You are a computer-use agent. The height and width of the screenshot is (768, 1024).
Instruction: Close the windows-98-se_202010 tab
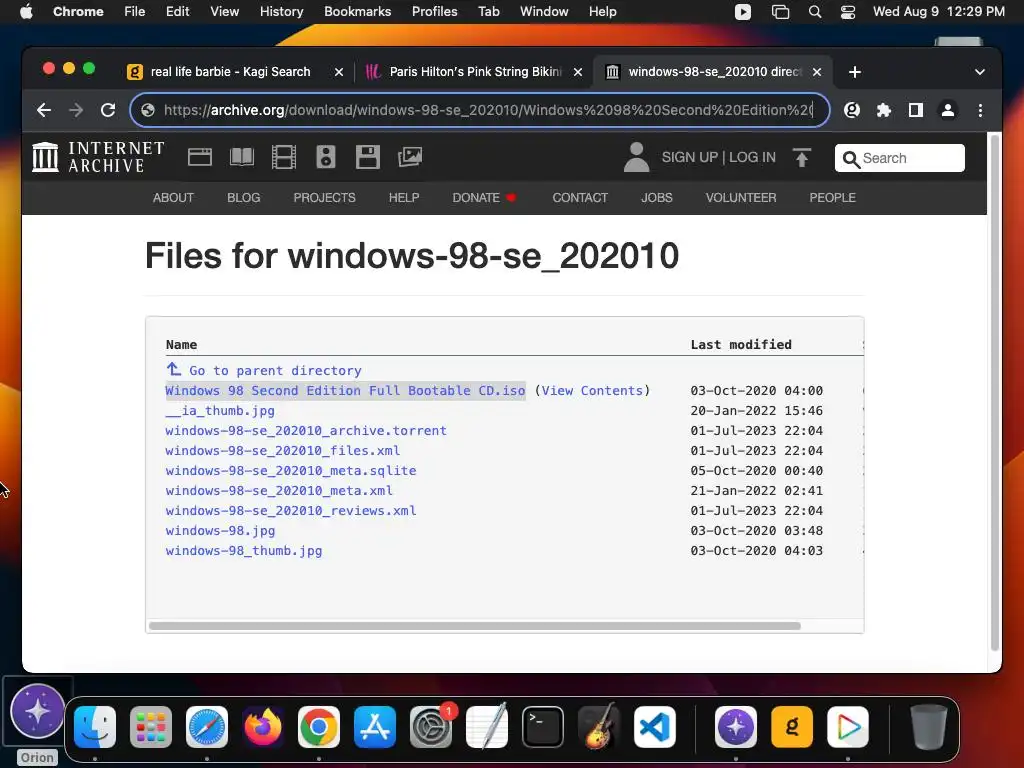click(816, 72)
